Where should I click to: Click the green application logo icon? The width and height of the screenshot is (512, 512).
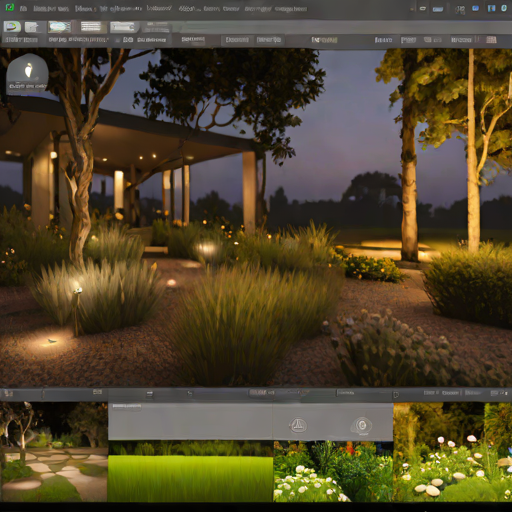coord(10,7)
